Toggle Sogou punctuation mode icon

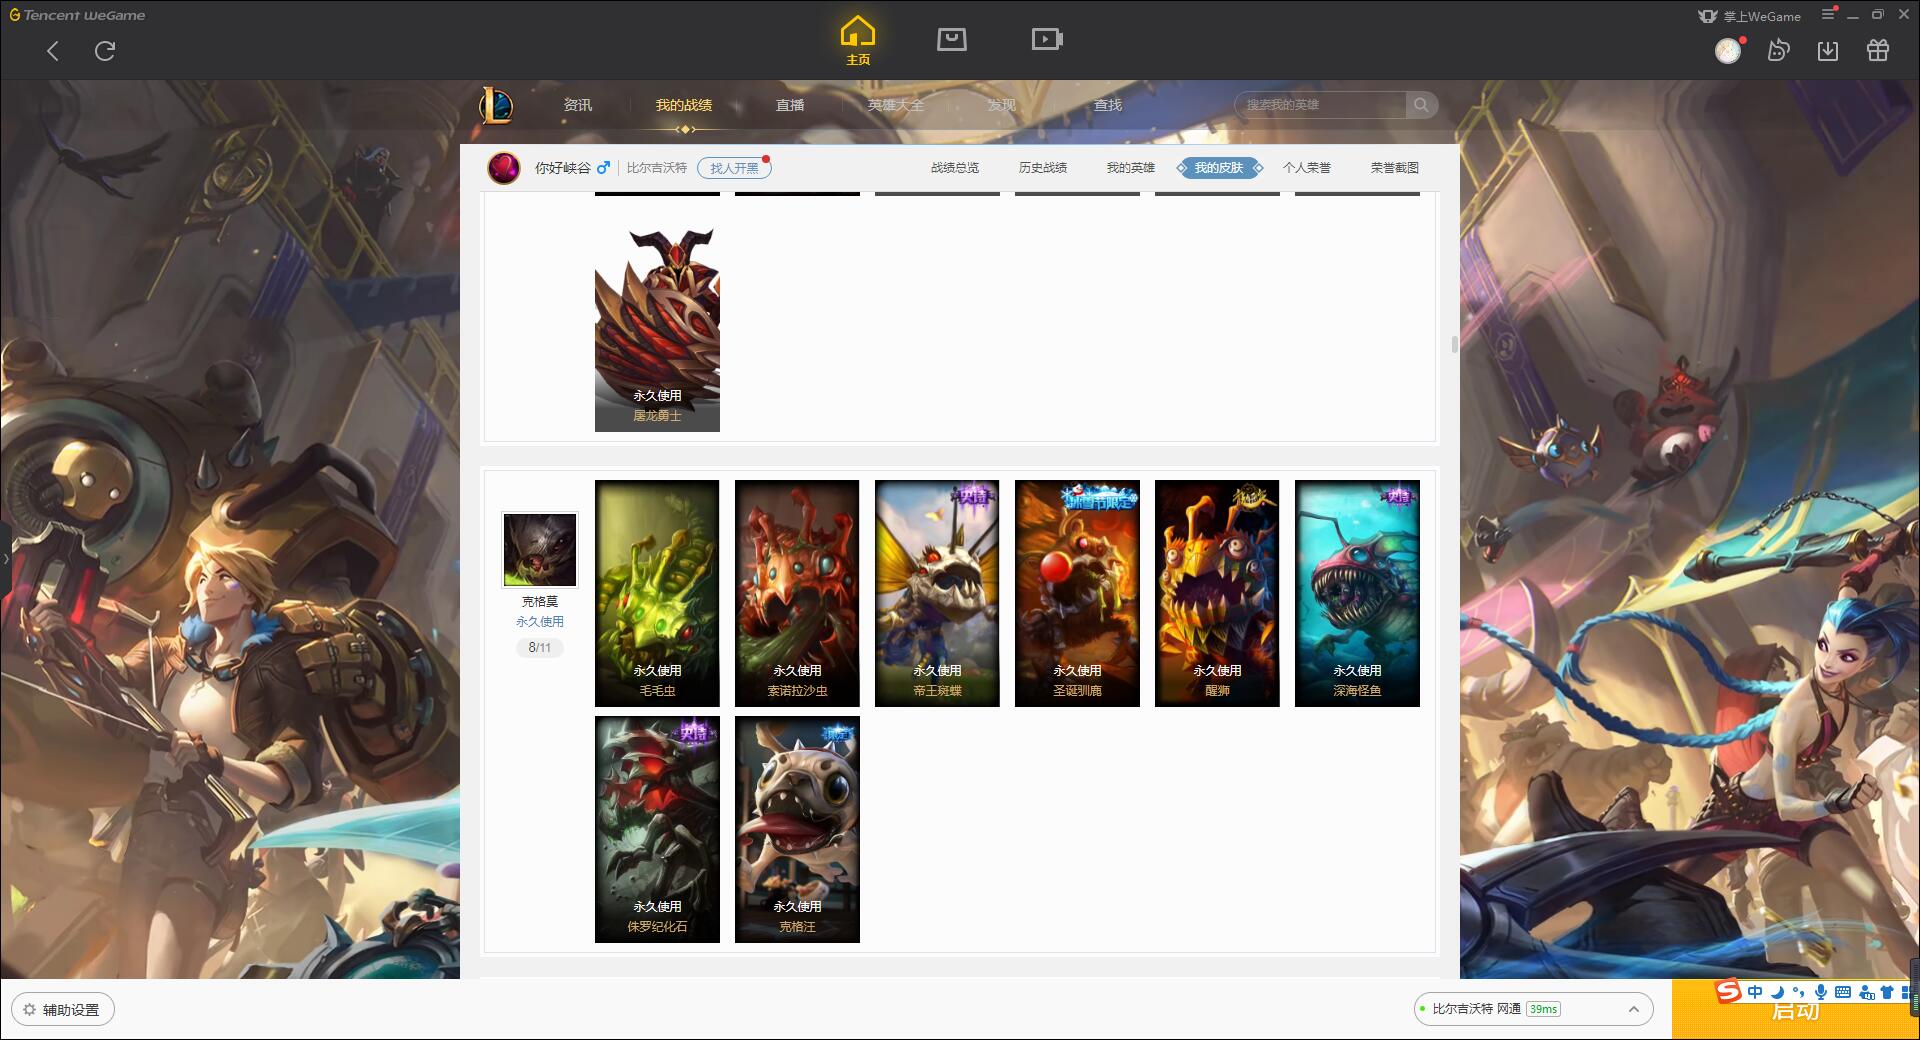click(1799, 992)
